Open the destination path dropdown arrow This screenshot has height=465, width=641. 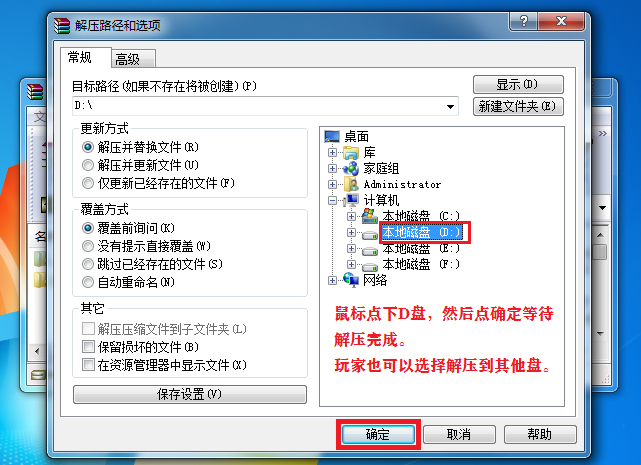(x=450, y=106)
